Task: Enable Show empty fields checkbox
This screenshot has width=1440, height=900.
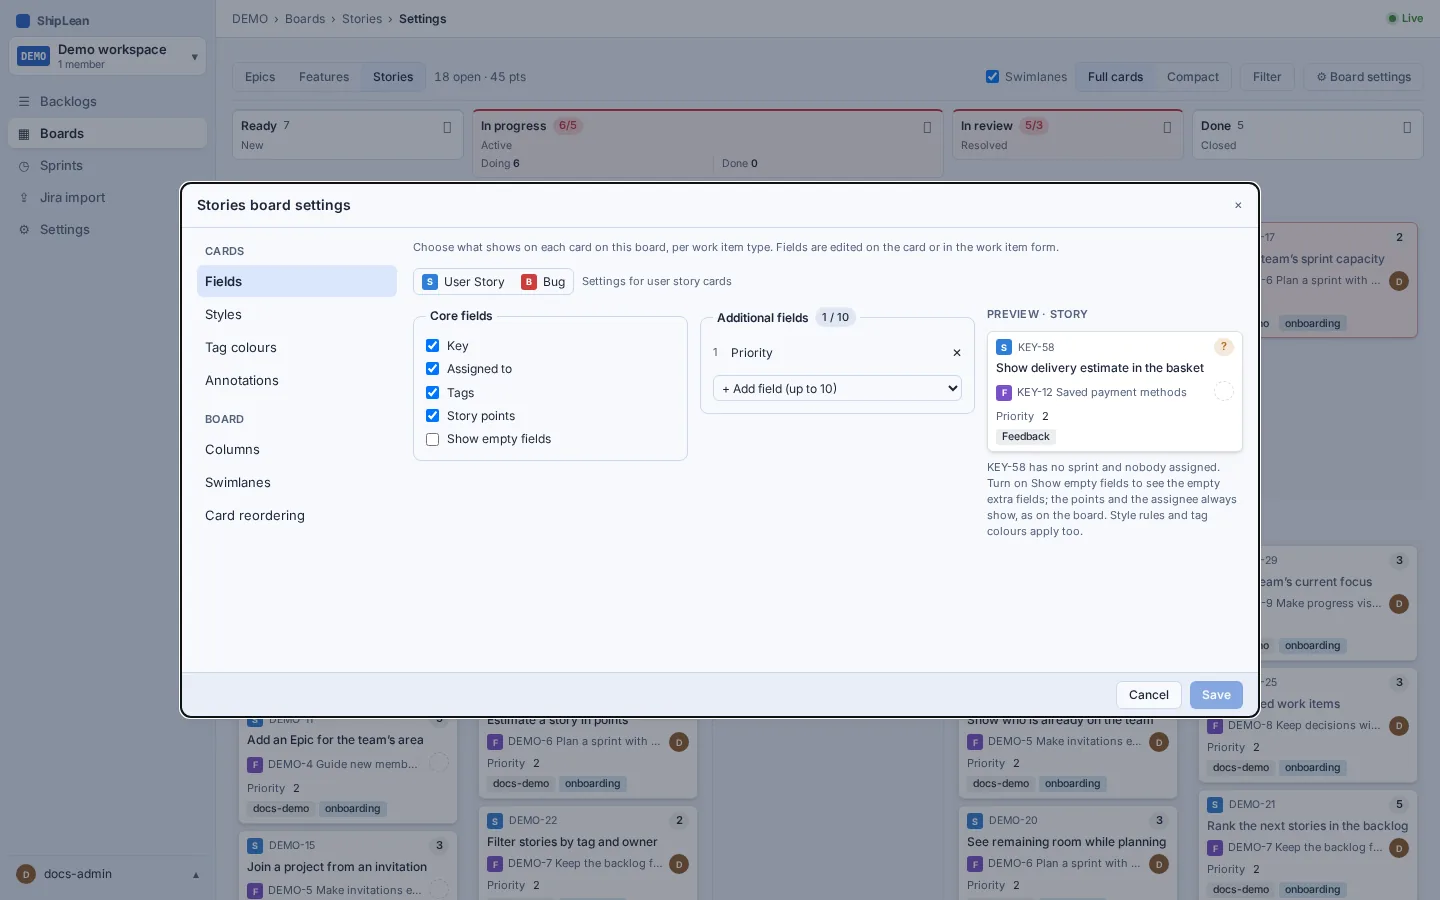Action: pyautogui.click(x=433, y=439)
